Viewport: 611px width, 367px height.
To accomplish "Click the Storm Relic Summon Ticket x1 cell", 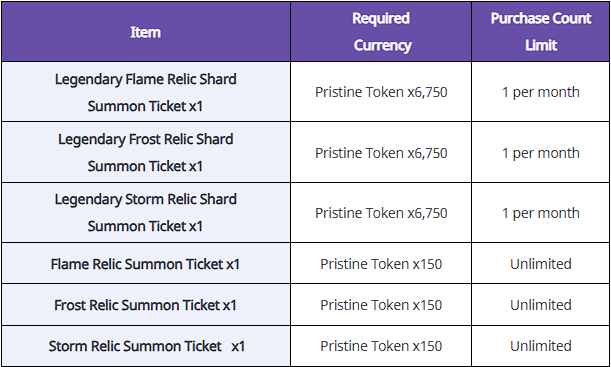I will click(146, 346).
